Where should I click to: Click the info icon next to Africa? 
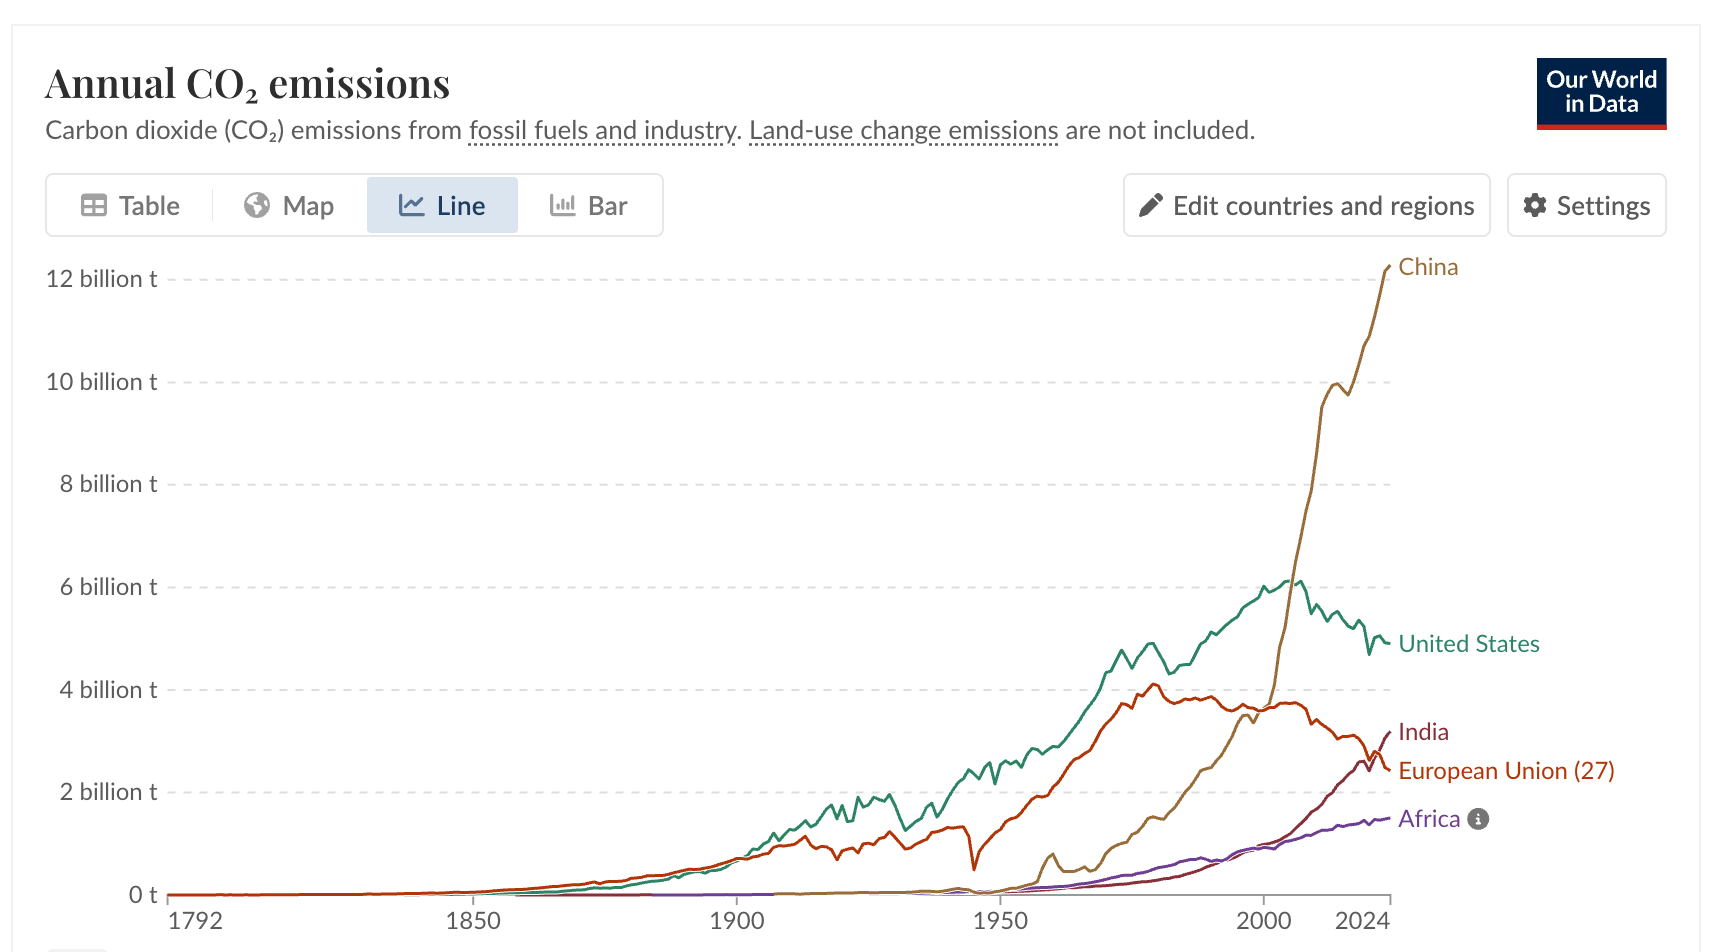click(x=1478, y=819)
